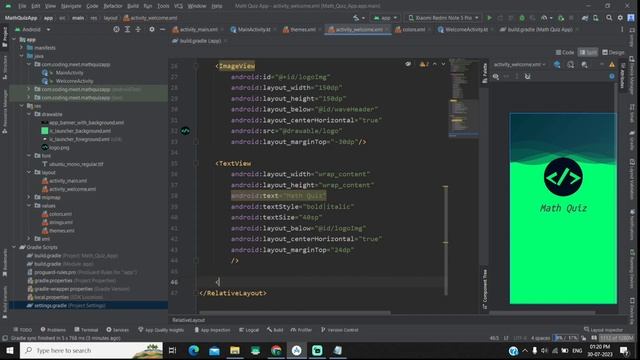Viewport: 640px width, 360px height.
Task: Open Xiaomi Redmi Note device dropdown
Action: coord(444,18)
